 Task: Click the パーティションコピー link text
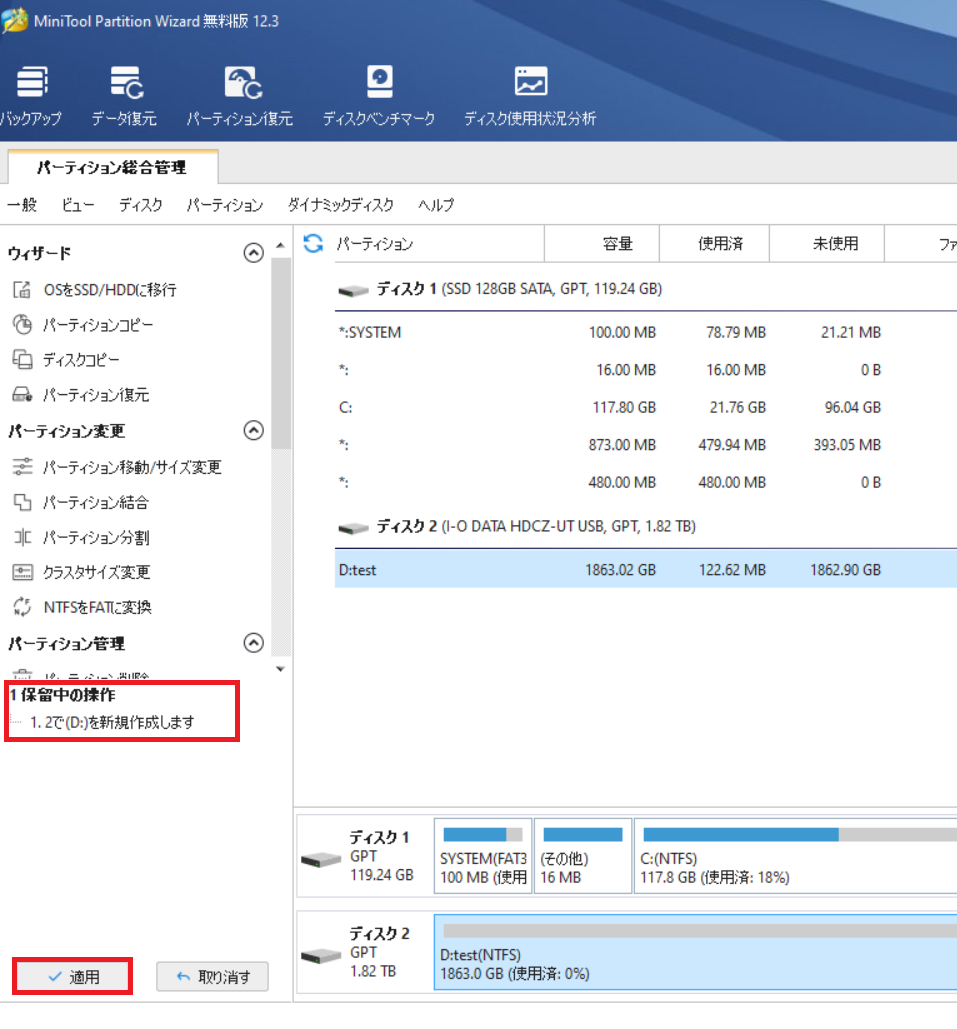pos(98,324)
